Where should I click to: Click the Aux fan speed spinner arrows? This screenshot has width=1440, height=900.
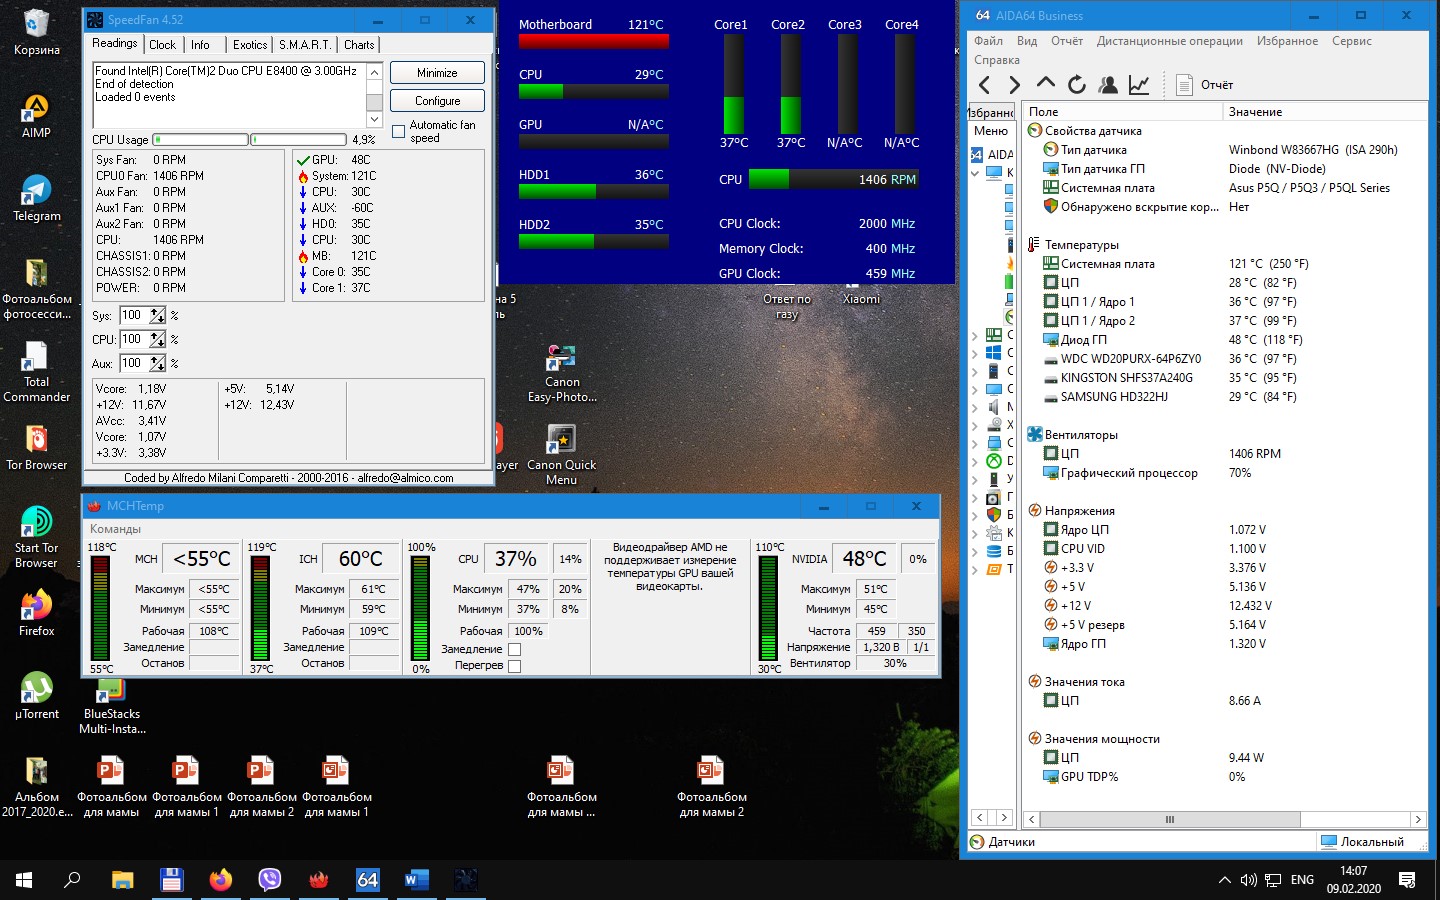pyautogui.click(x=157, y=363)
